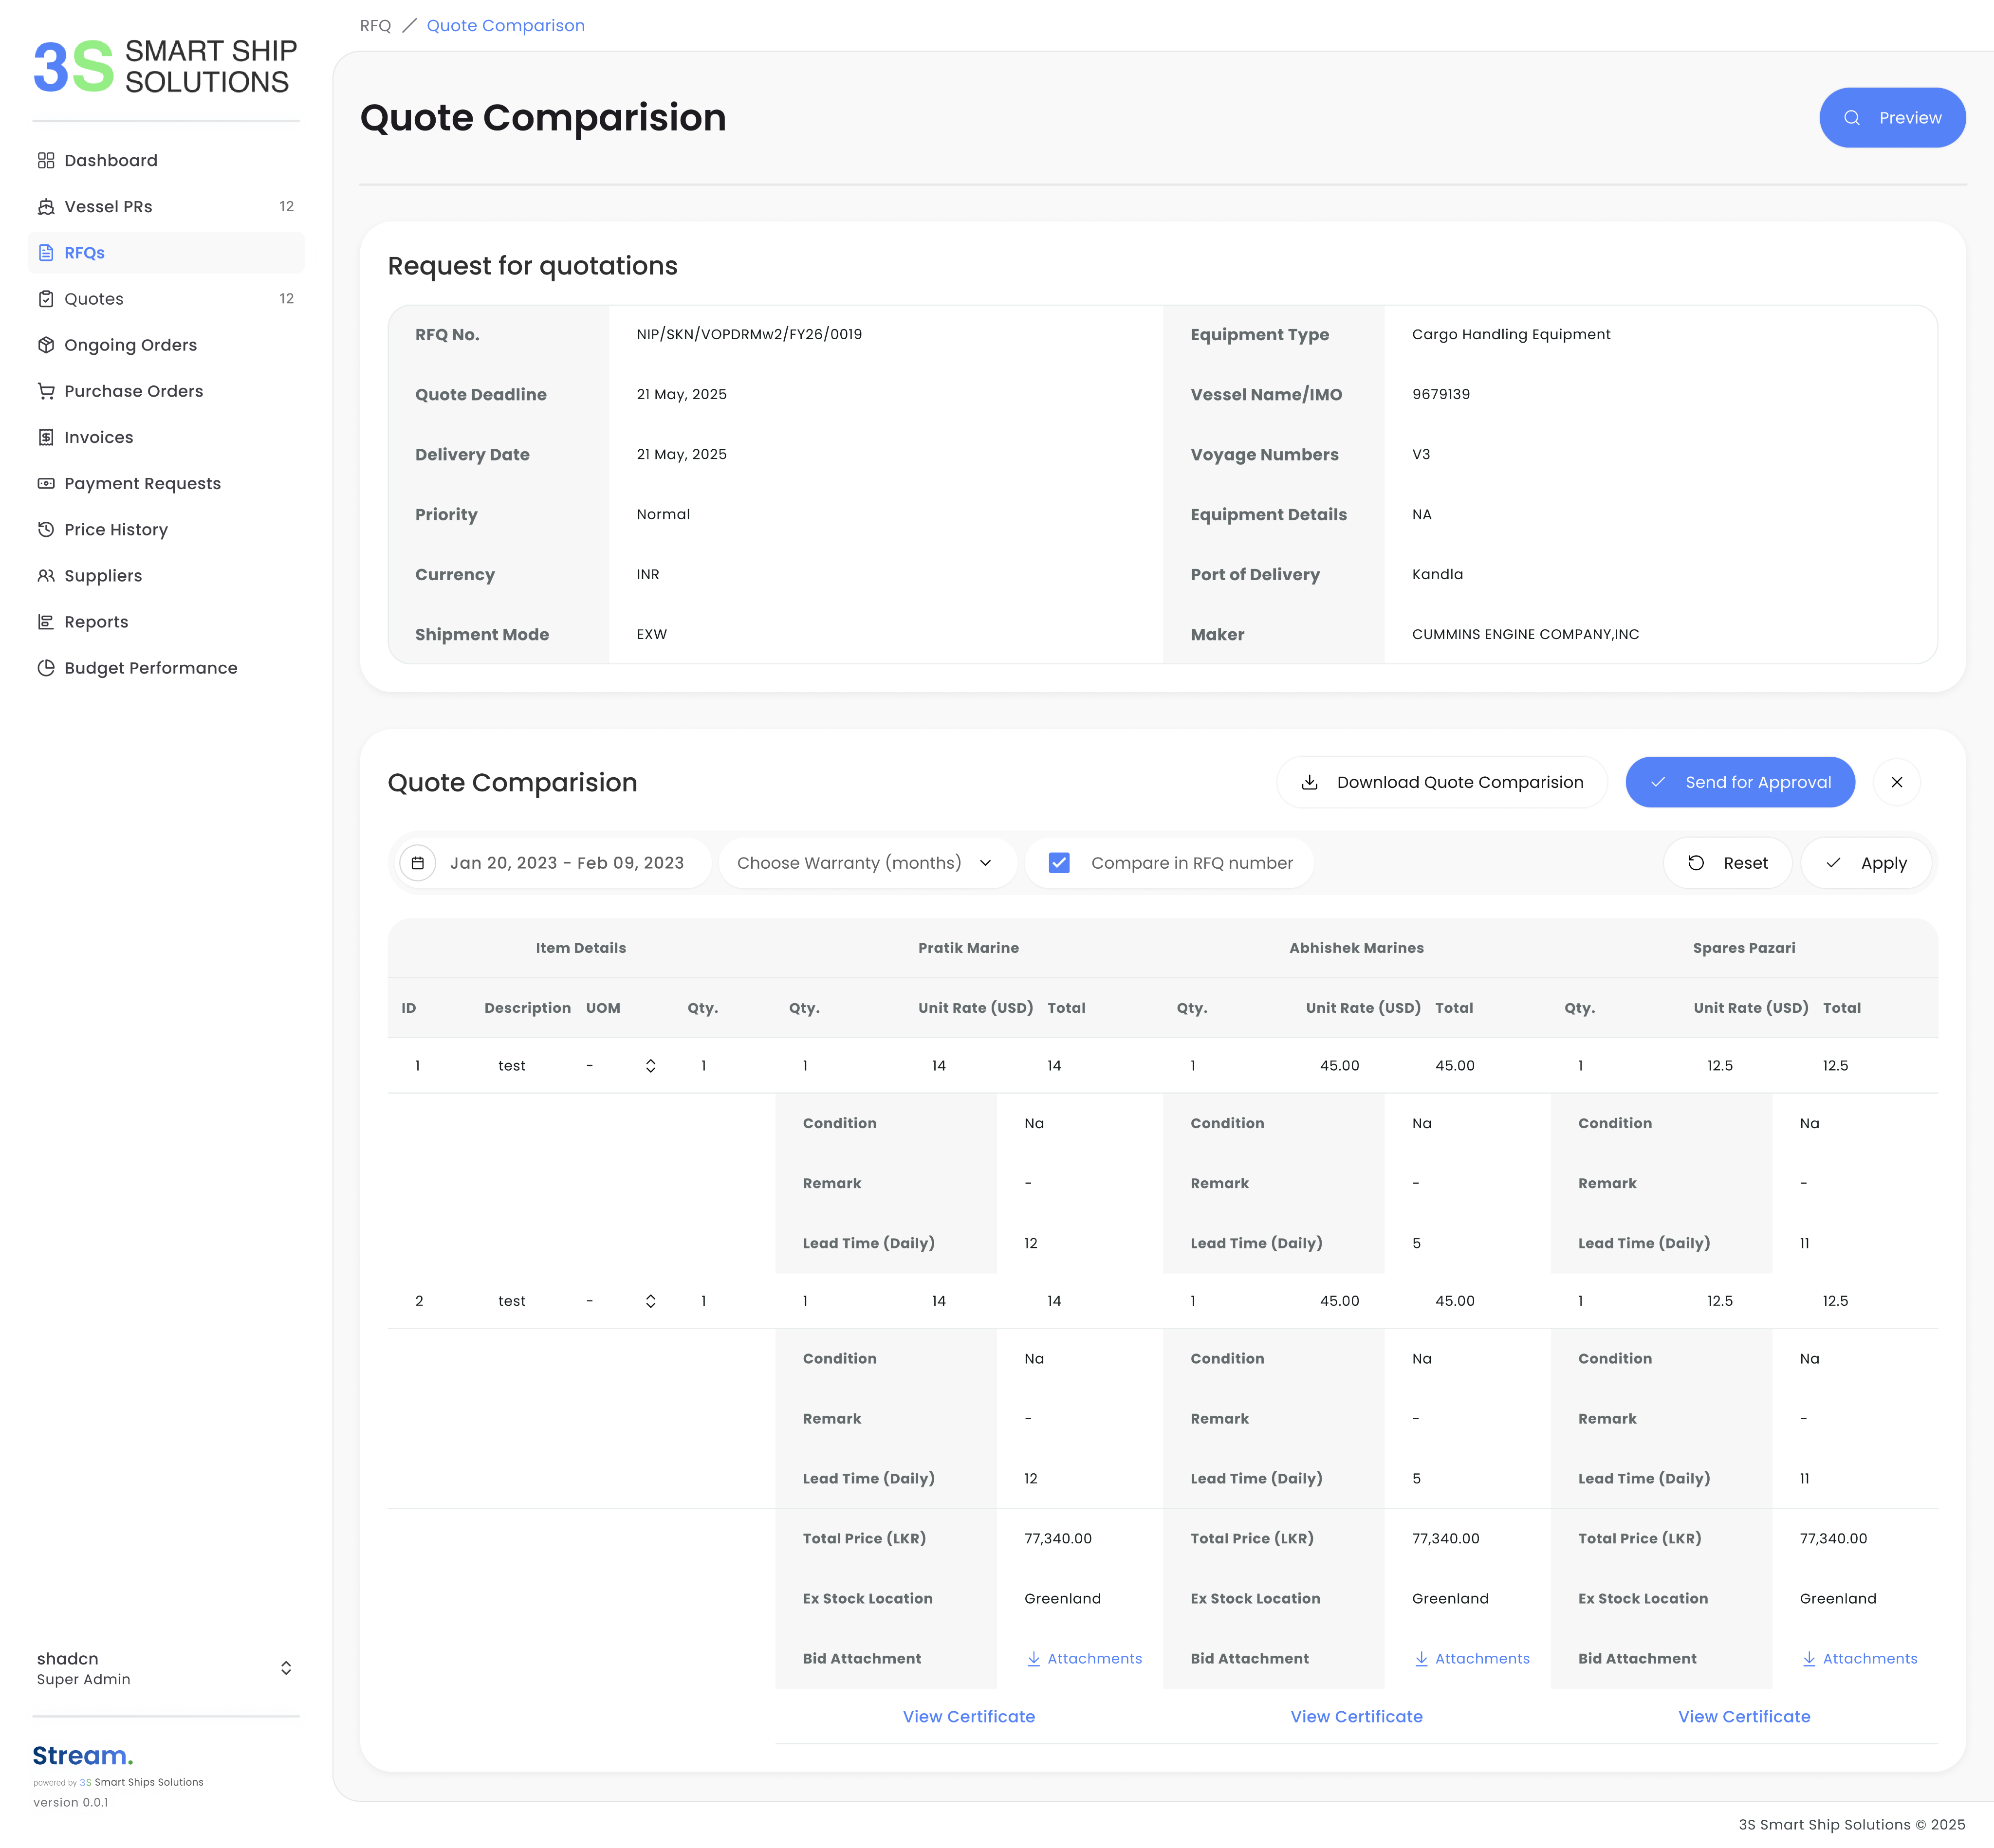Click the Purchase Orders cart icon
Image resolution: width=1994 pixels, height=1848 pixels.
[x=46, y=391]
